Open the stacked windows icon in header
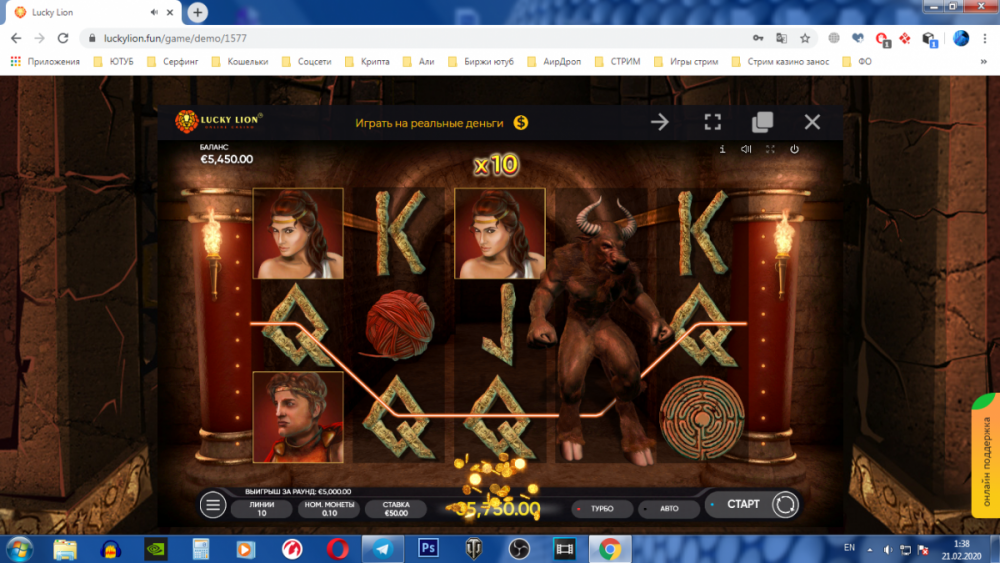 pyautogui.click(x=762, y=122)
